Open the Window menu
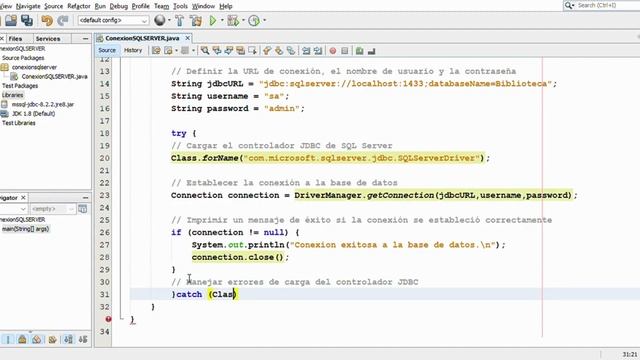This screenshot has width=640, height=360. click(x=203, y=6)
